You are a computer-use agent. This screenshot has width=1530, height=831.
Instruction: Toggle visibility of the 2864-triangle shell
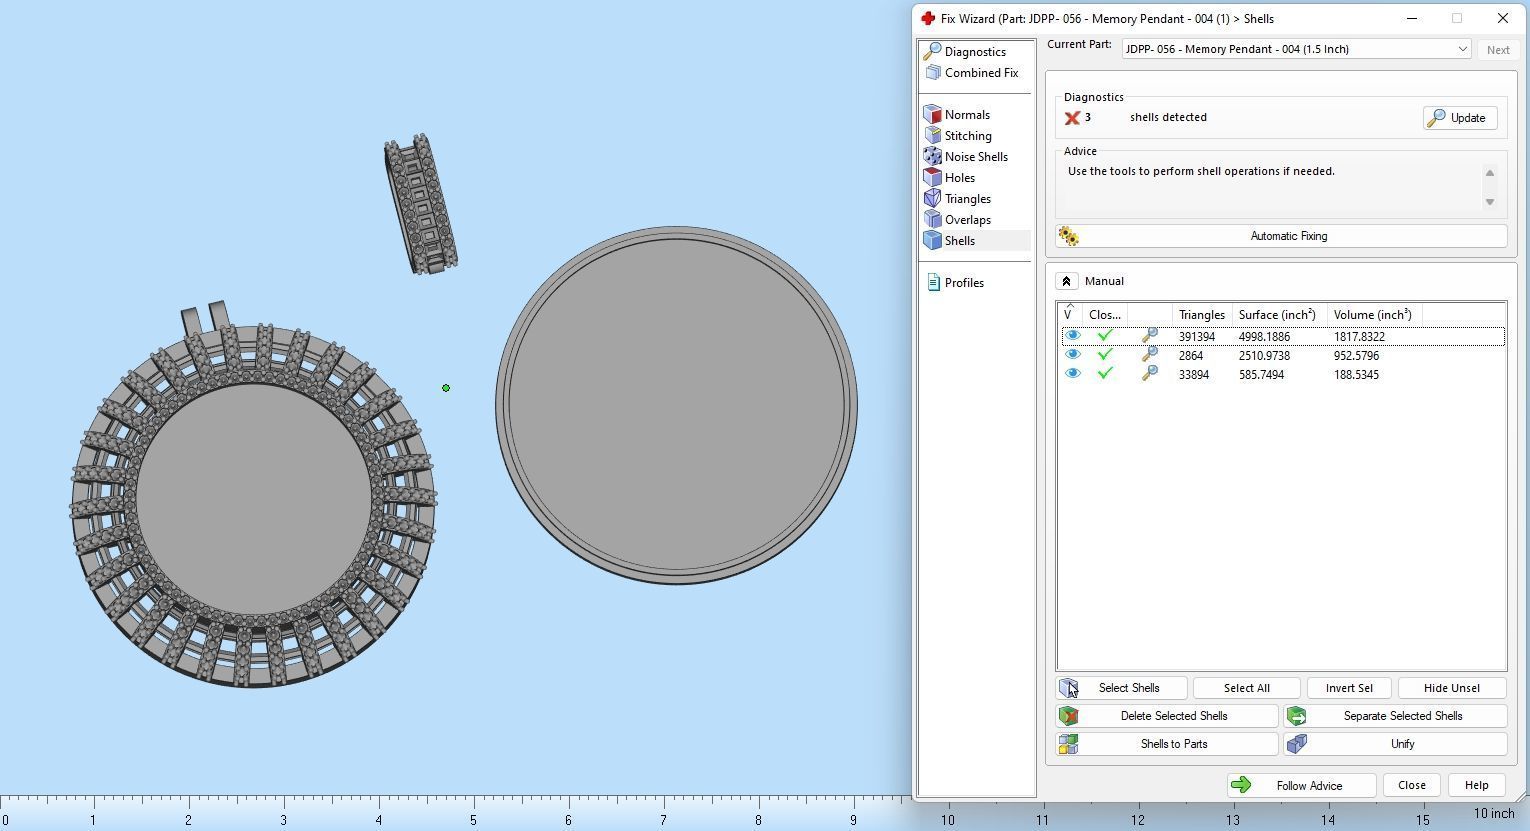(1073, 355)
